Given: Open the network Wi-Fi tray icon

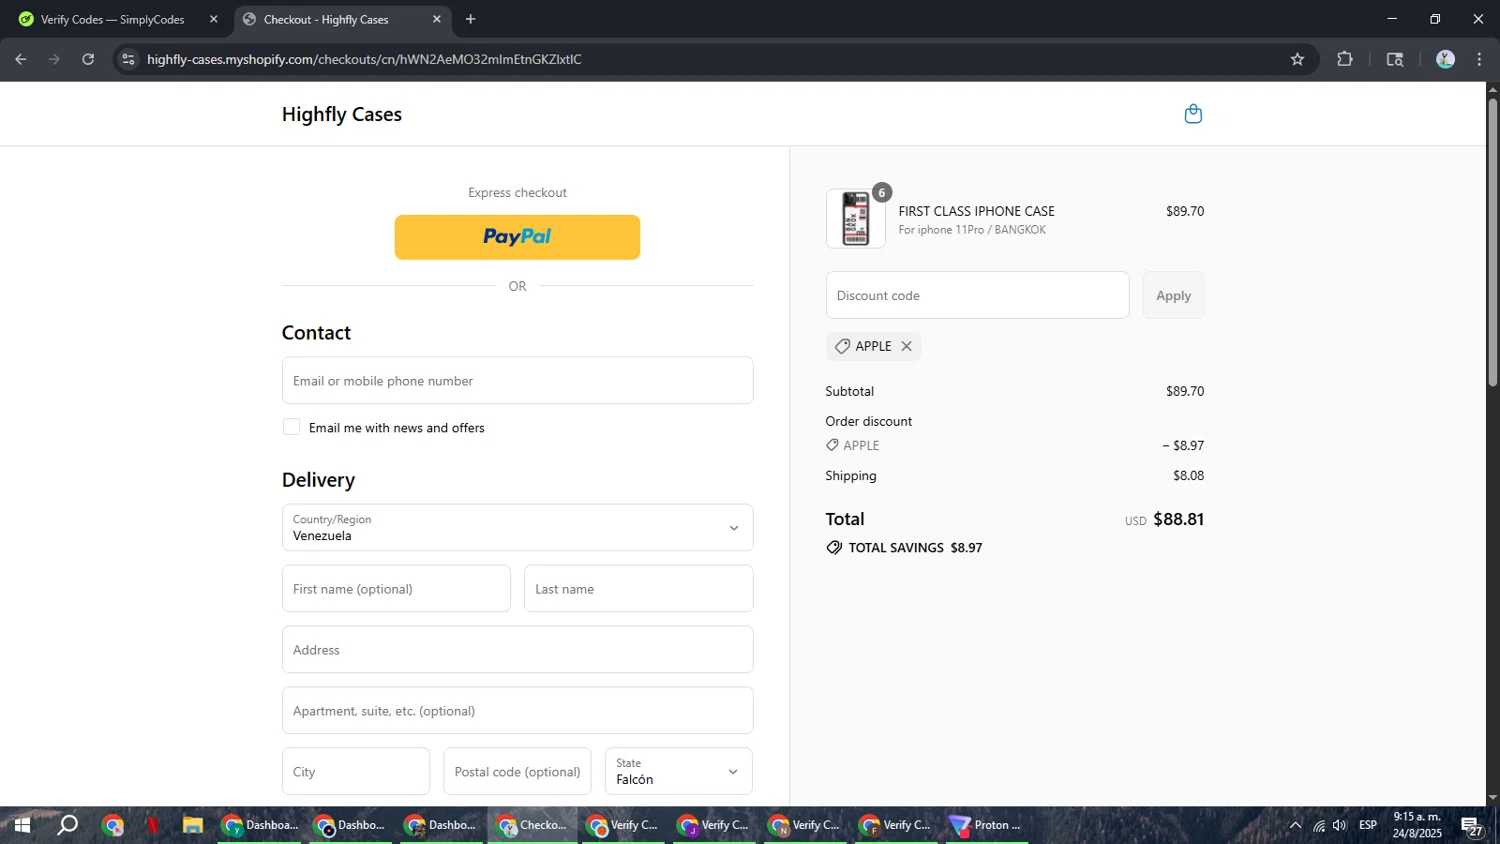Looking at the screenshot, I should click(1319, 825).
